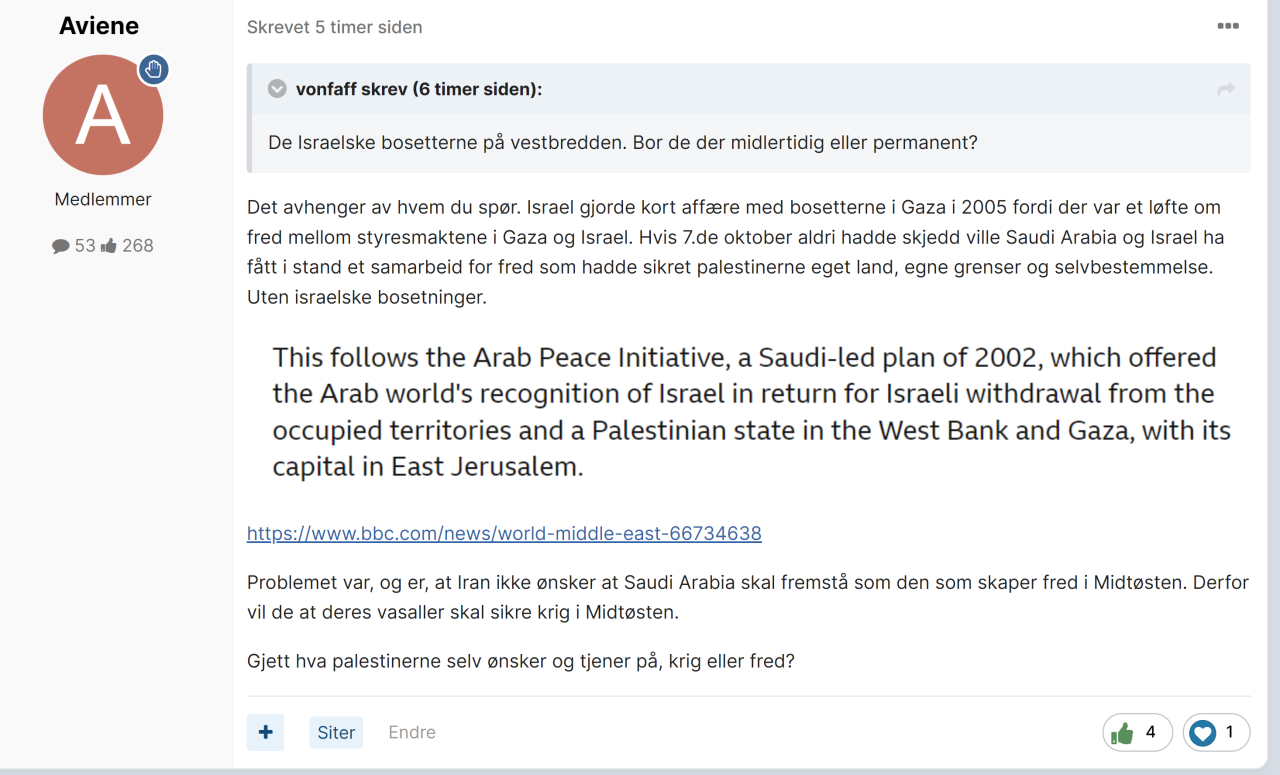
Task: Click the Endre edit option
Action: point(412,732)
